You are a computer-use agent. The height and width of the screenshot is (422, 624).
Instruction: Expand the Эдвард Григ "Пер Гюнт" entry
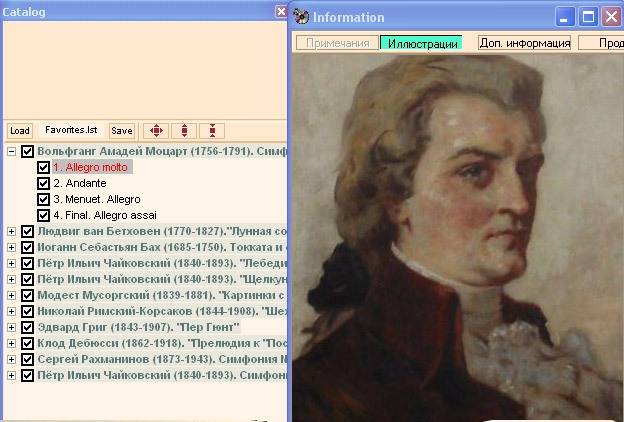click(12, 327)
